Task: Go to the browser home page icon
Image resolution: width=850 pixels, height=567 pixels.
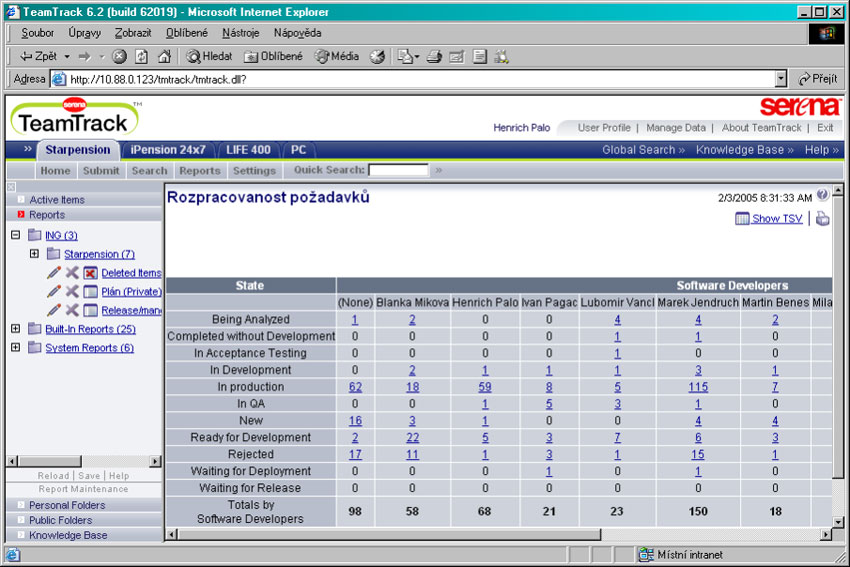Action: [x=164, y=56]
